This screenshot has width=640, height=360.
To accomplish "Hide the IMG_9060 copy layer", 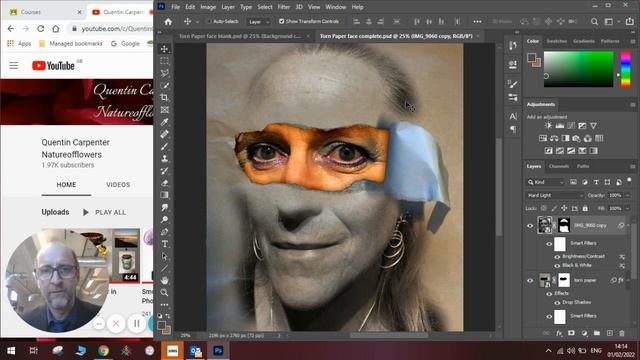I will pos(530,226).
